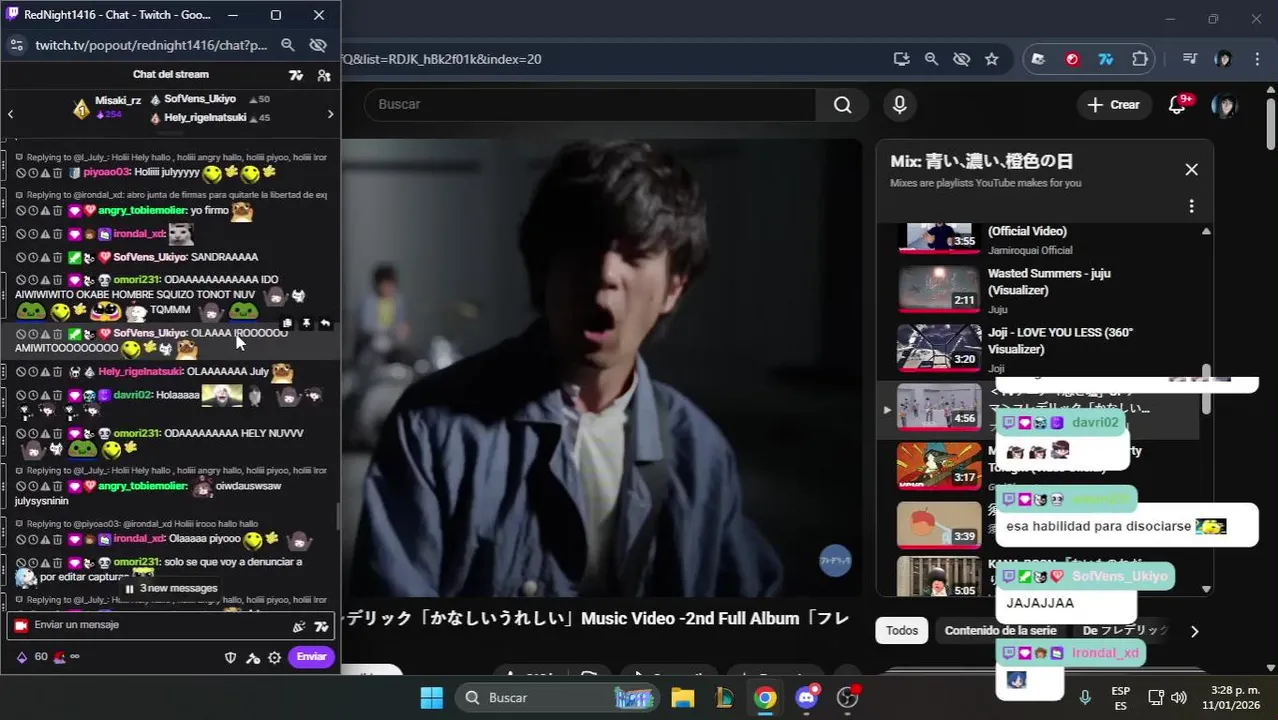Image resolution: width=1278 pixels, height=720 pixels.
Task: Select the Todos filter chip
Action: pos(901,630)
